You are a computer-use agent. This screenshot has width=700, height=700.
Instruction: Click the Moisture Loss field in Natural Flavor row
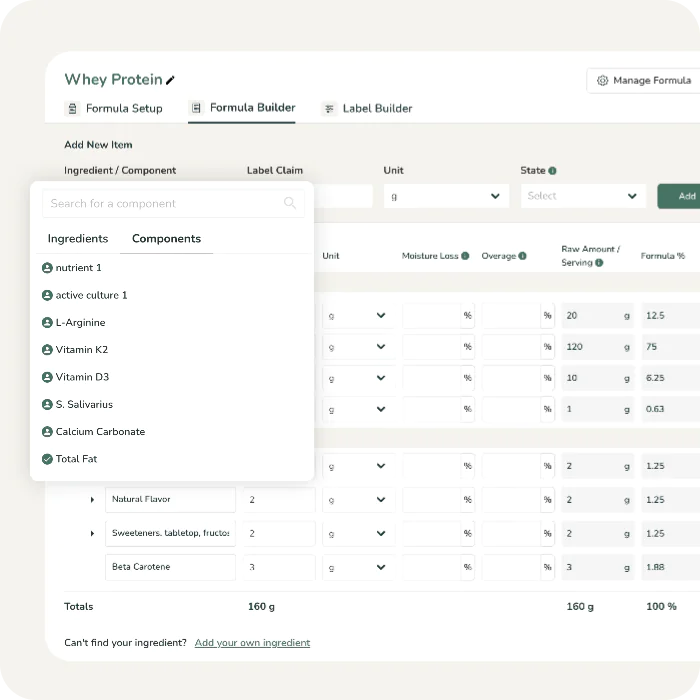click(x=432, y=500)
